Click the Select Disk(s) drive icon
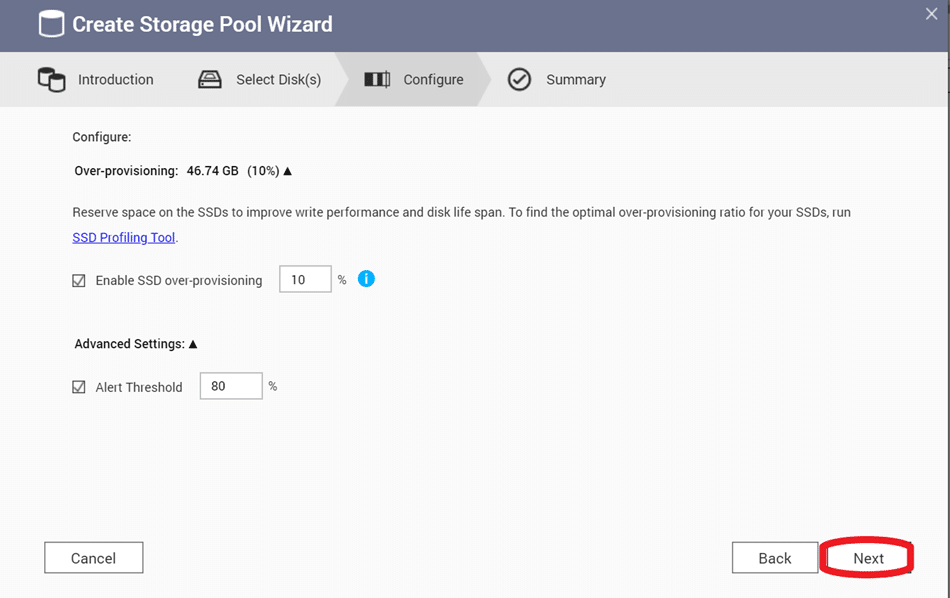 coord(210,79)
